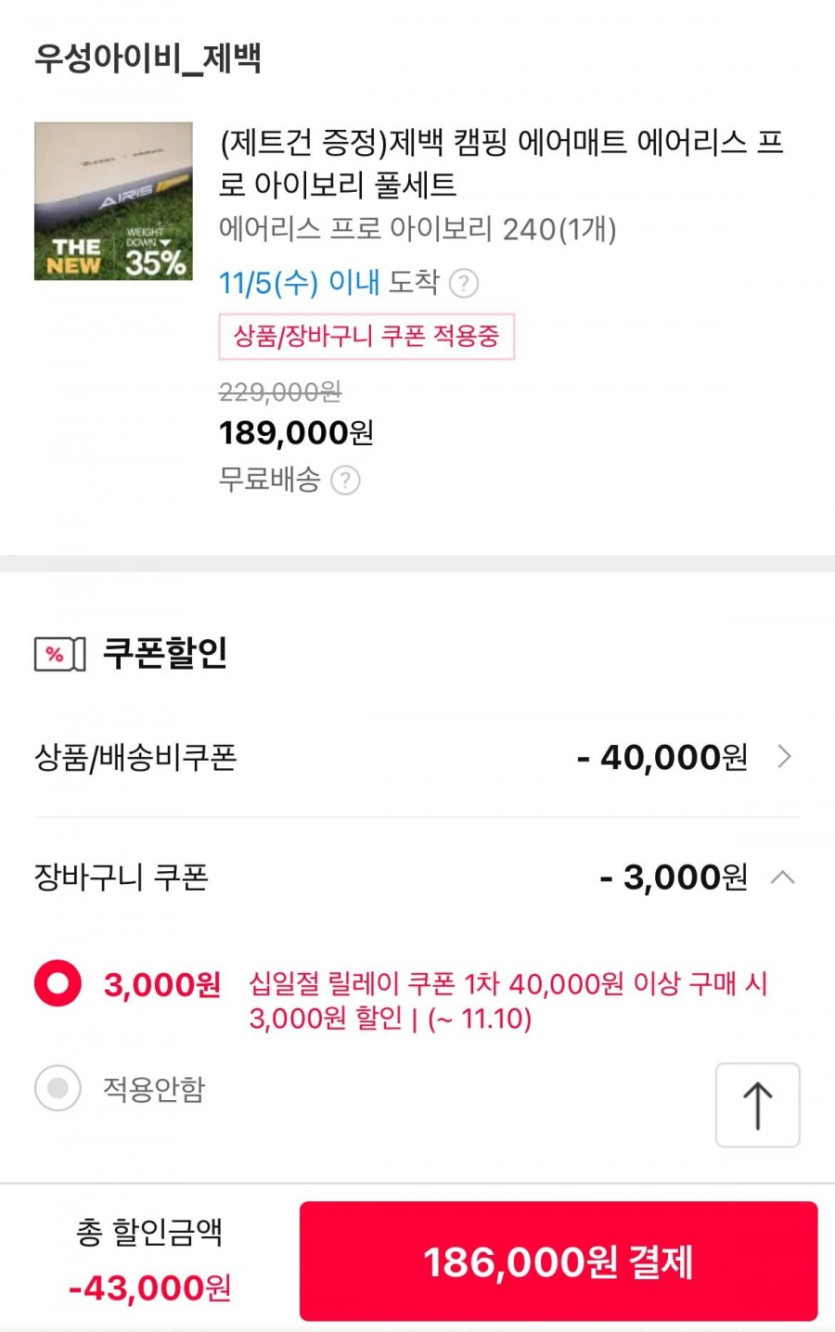Image resolution: width=835 pixels, height=1332 pixels.
Task: Tap the -3,000원 cart coupon amount
Action: 673,878
